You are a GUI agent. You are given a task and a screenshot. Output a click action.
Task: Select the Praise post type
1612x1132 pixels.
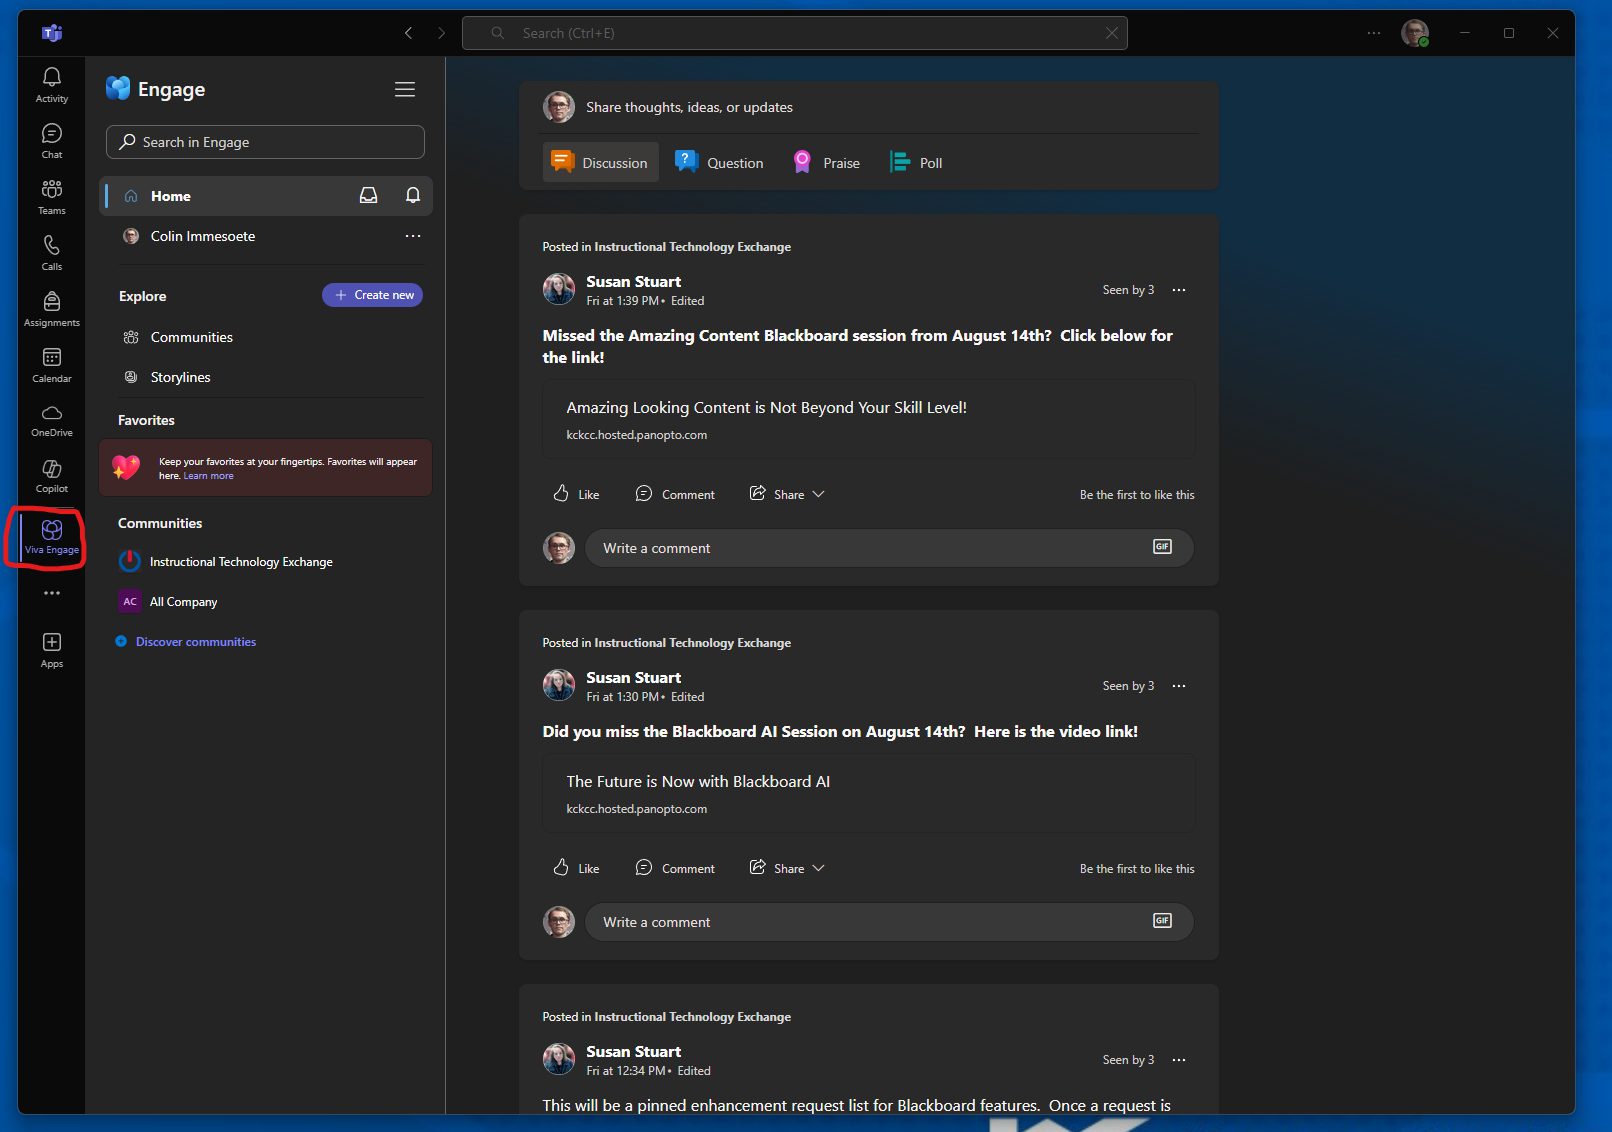826,162
